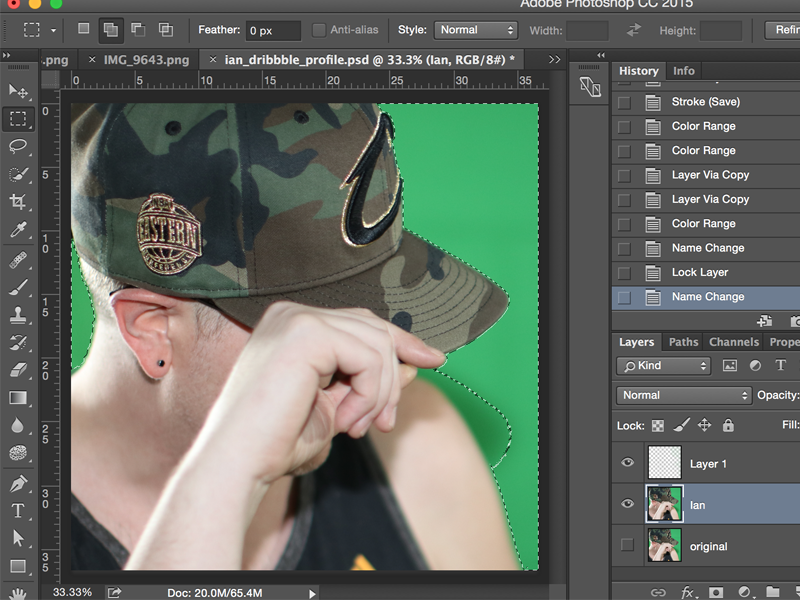The width and height of the screenshot is (800, 600).
Task: Open the IMG_9643.png document tab
Action: 146,60
